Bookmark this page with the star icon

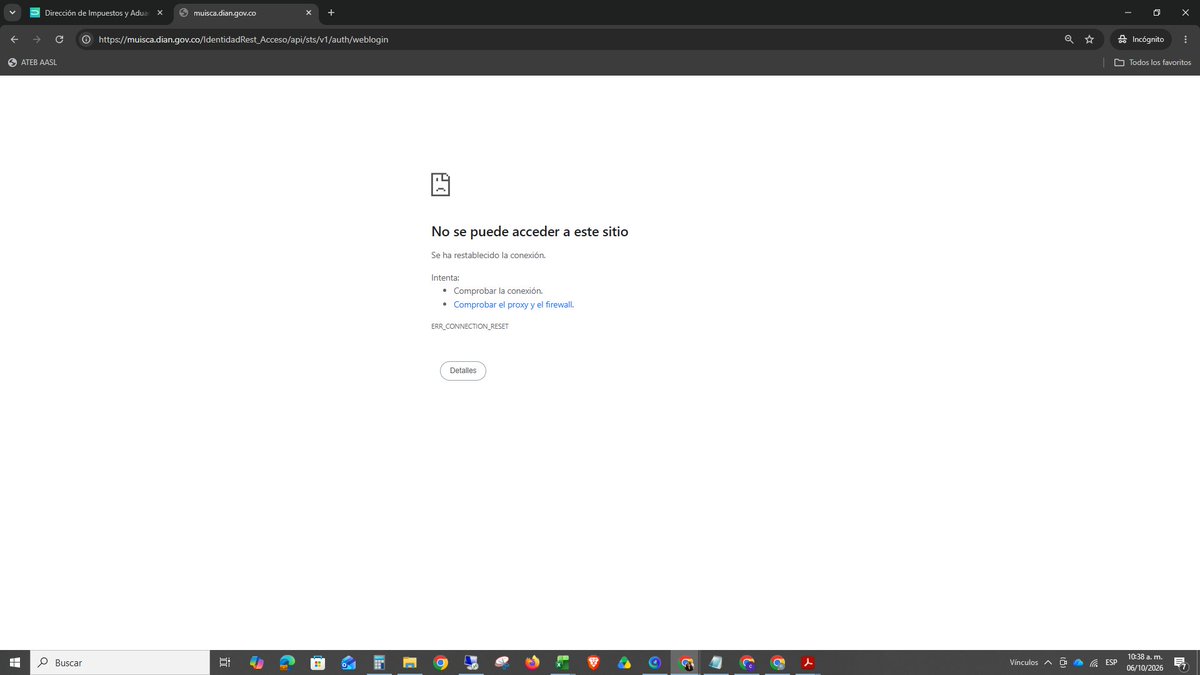click(x=1089, y=39)
